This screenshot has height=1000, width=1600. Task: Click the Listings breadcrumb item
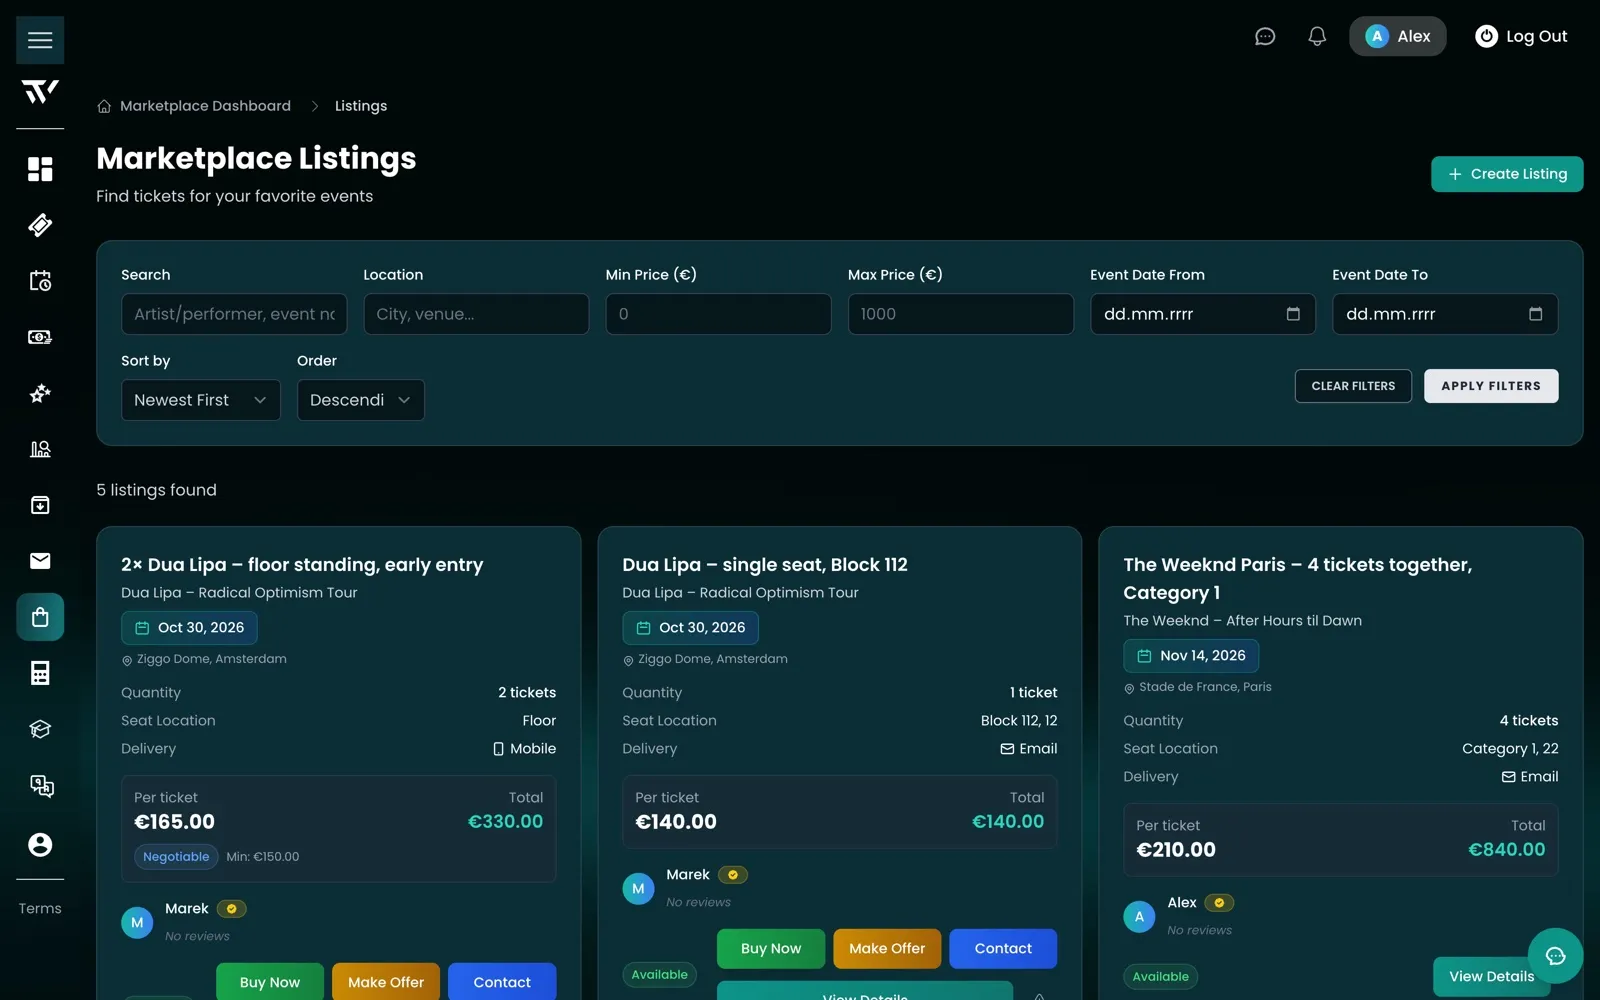coord(361,106)
